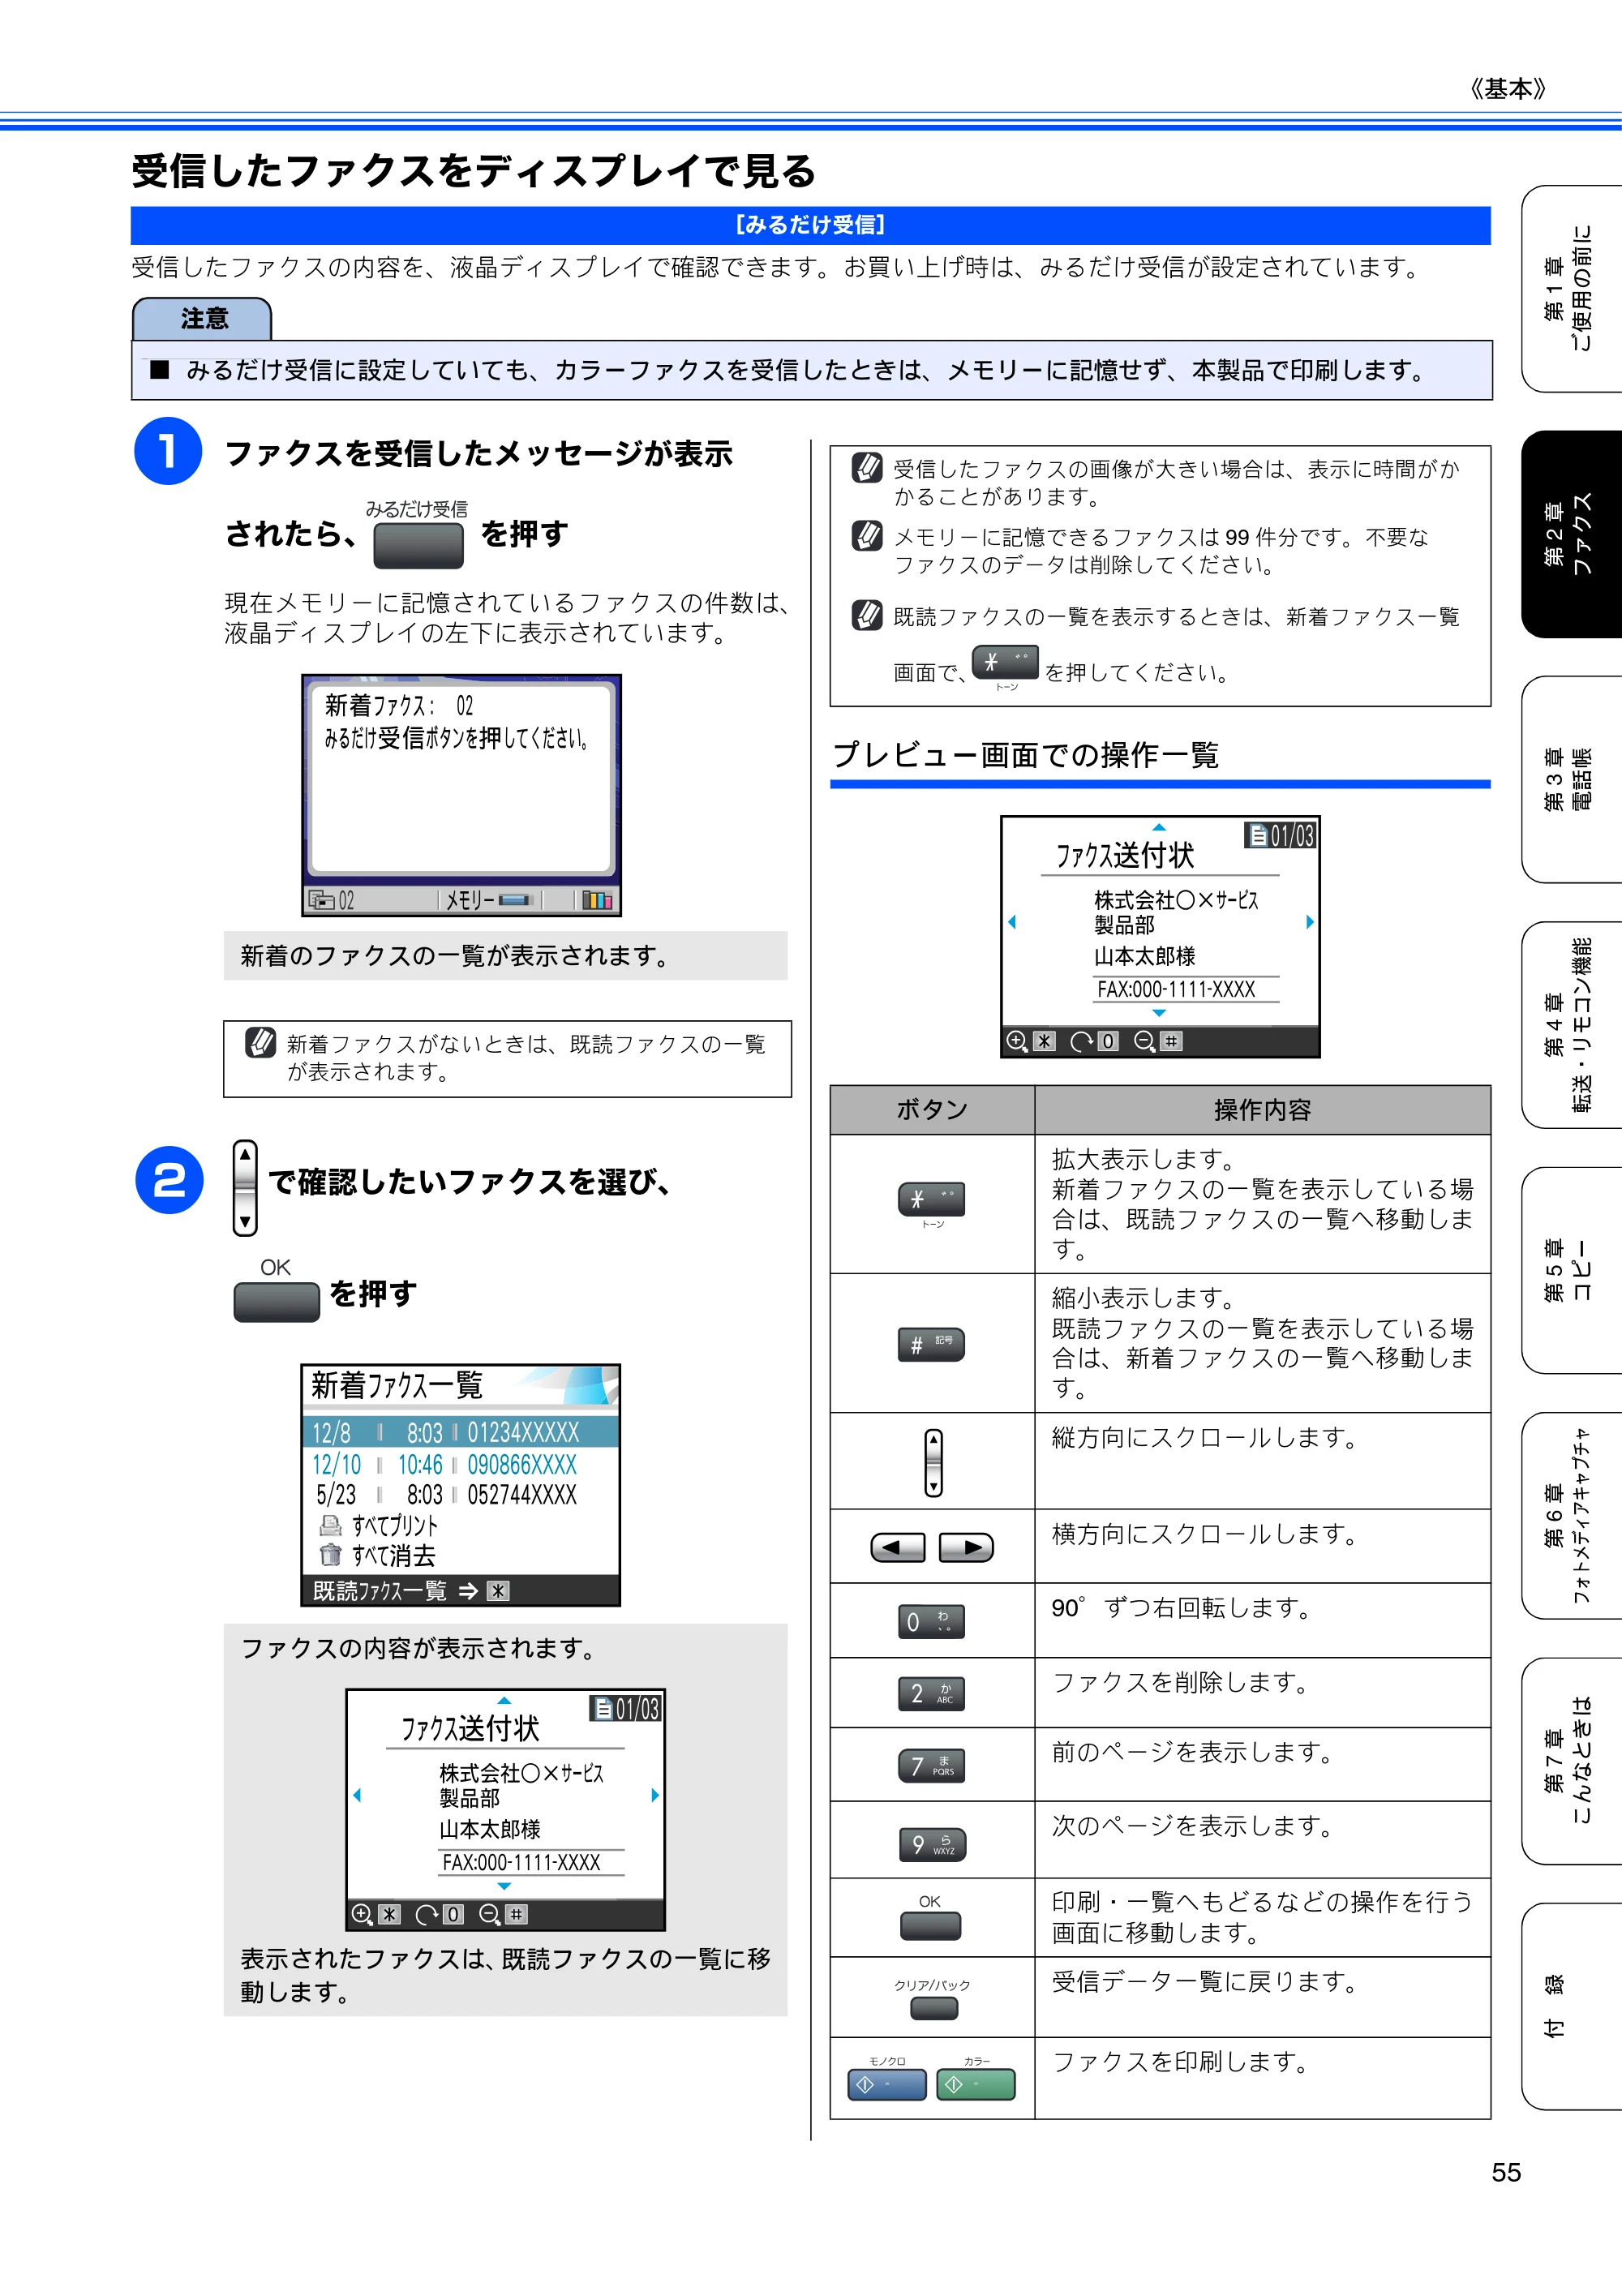The width and height of the screenshot is (1622, 2296).
Task: Click the # 記号 key in the table
Action: [x=931, y=1345]
